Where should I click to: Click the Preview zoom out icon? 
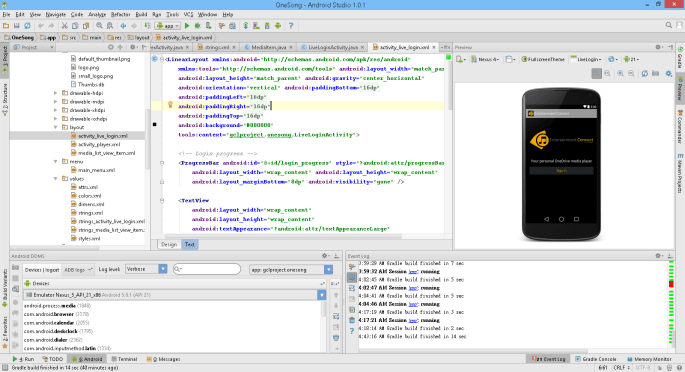pos(631,73)
